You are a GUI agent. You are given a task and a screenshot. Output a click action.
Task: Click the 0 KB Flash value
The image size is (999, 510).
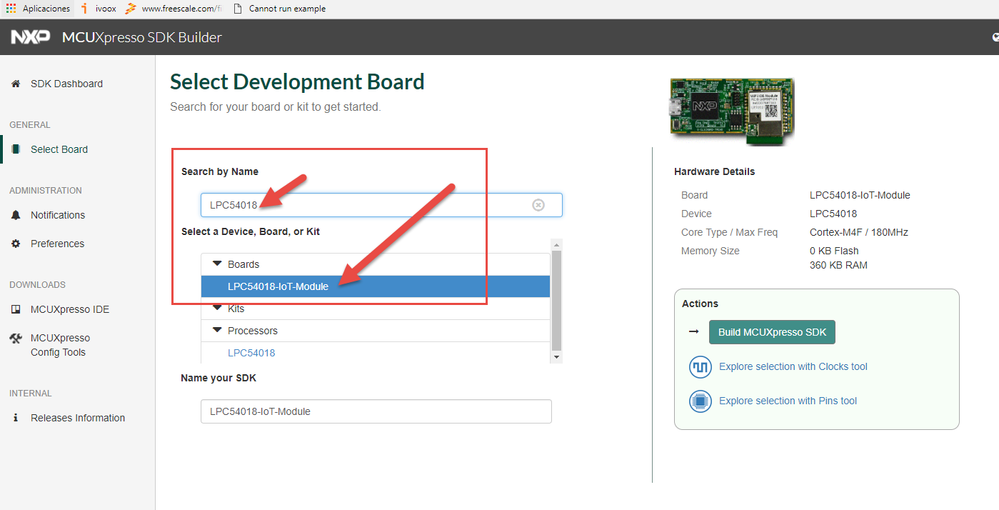click(x=833, y=251)
